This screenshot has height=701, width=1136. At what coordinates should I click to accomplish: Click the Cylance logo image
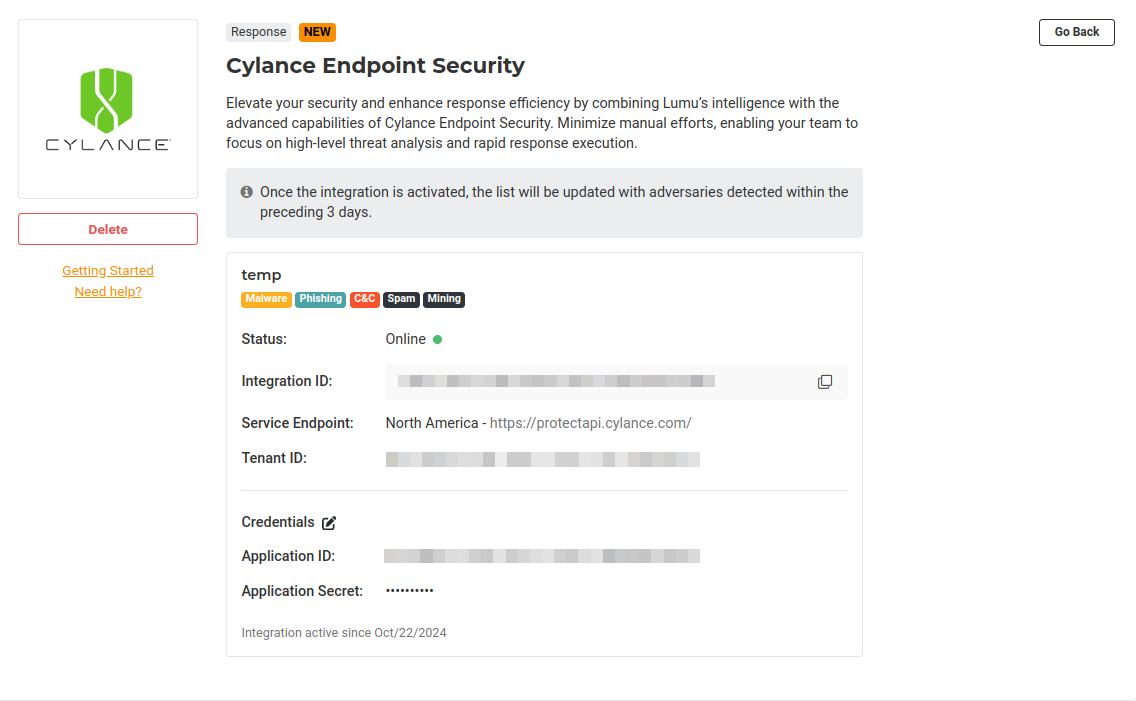pos(108,109)
